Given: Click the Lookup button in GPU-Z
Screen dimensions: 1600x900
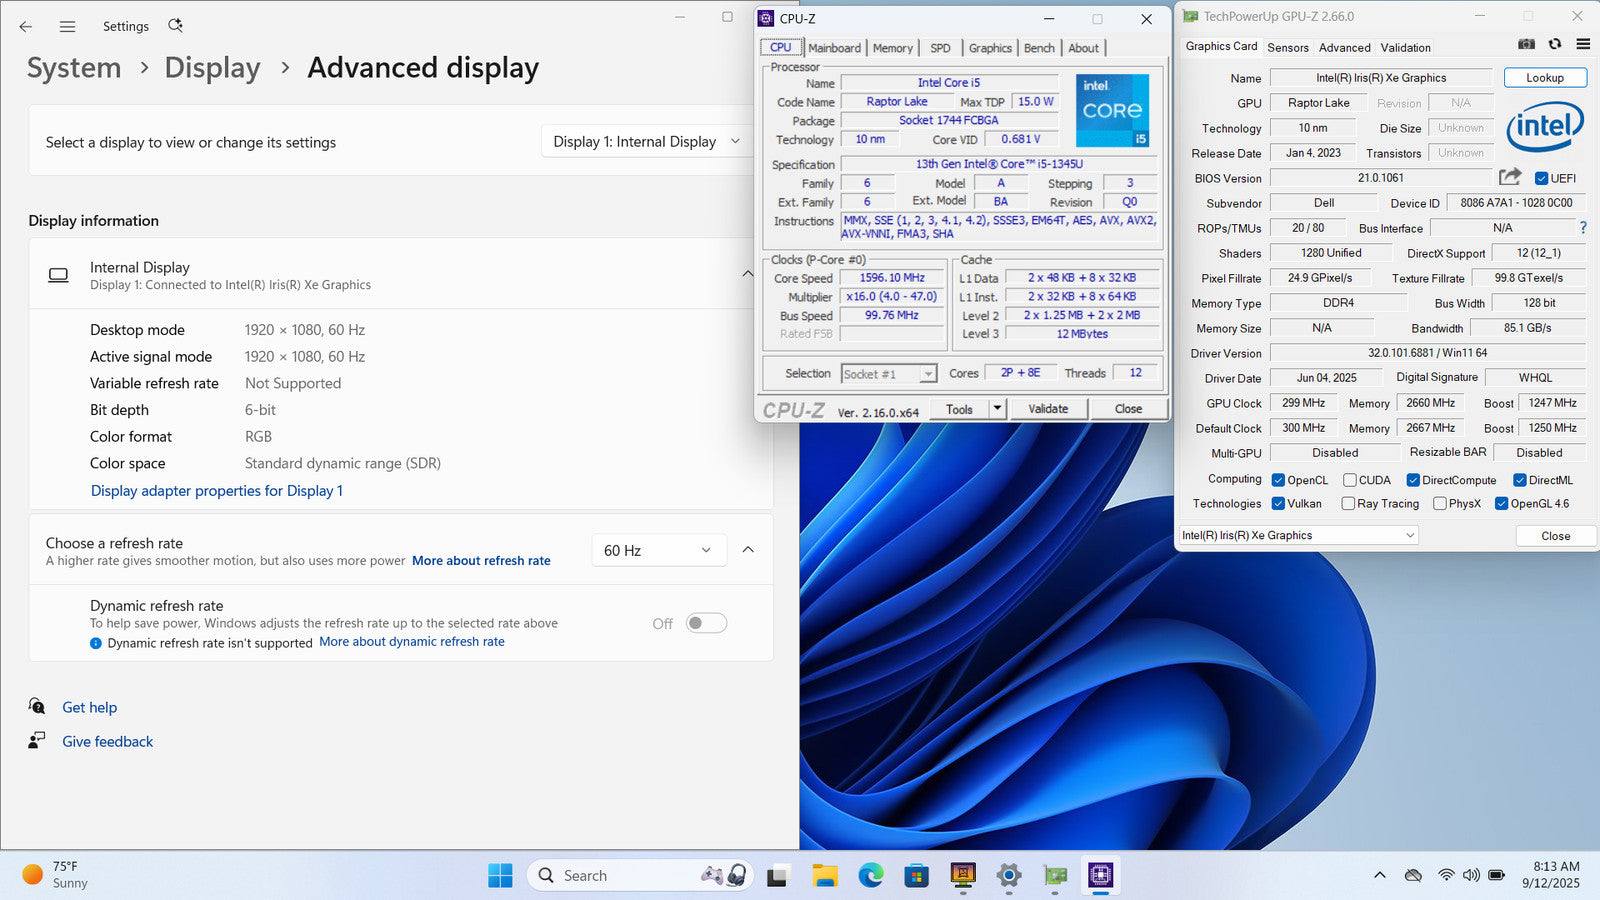Looking at the screenshot, I should [1544, 78].
